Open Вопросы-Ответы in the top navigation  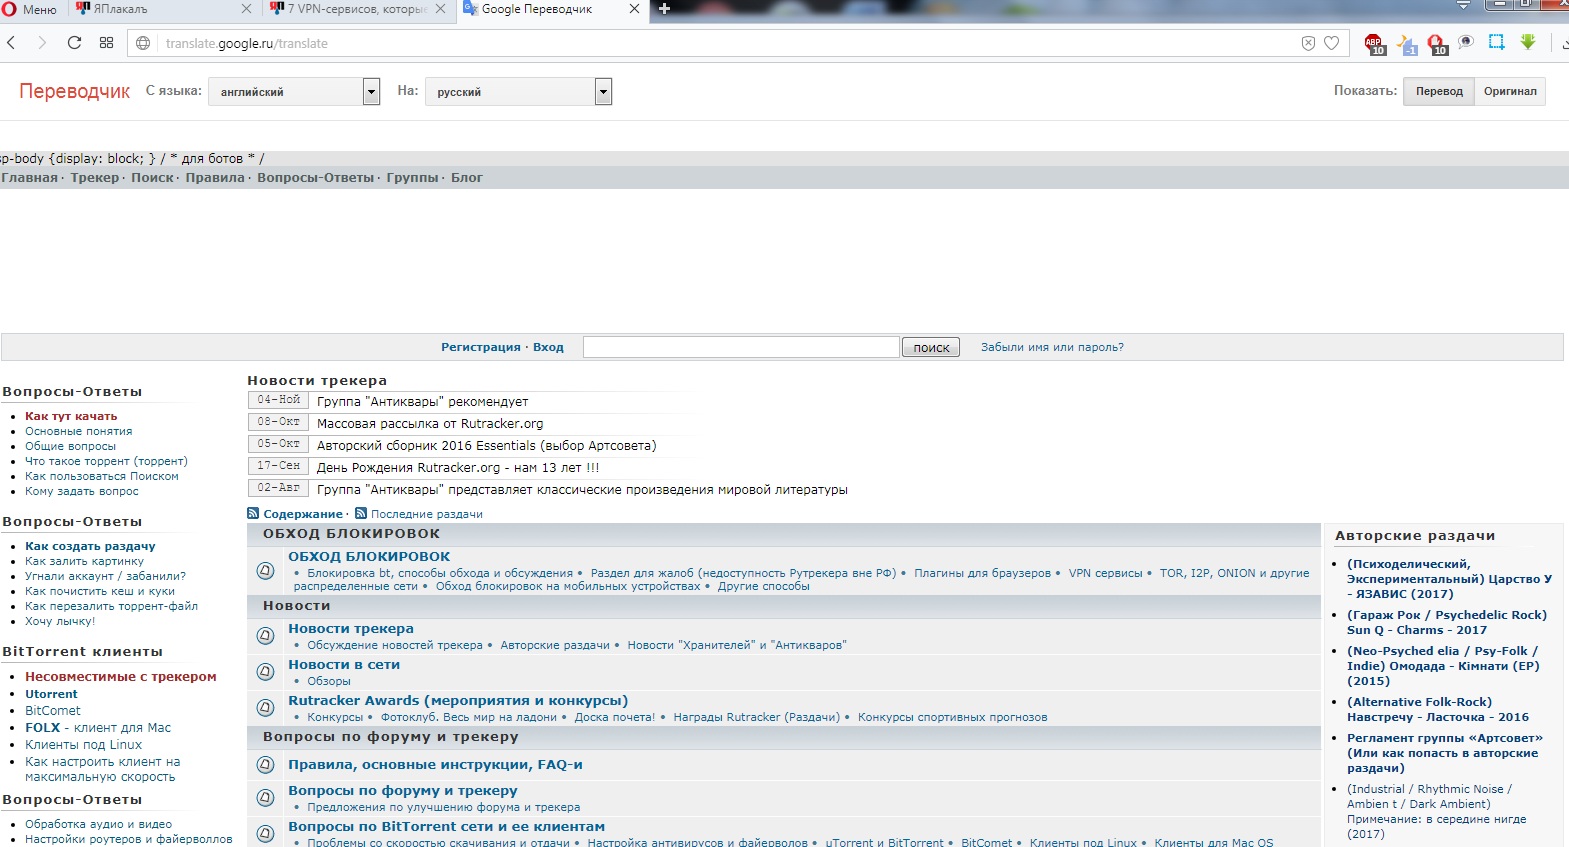[x=315, y=178]
